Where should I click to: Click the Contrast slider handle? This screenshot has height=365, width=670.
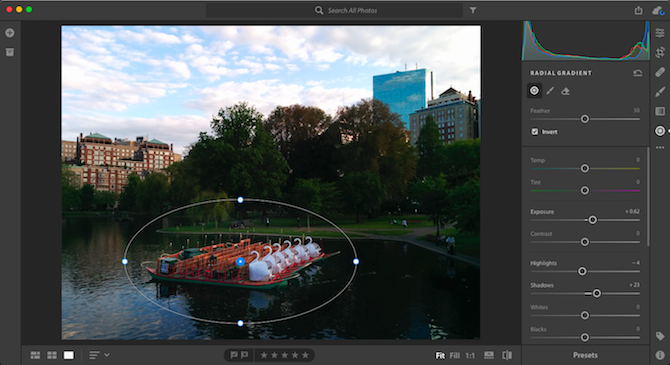tap(585, 242)
